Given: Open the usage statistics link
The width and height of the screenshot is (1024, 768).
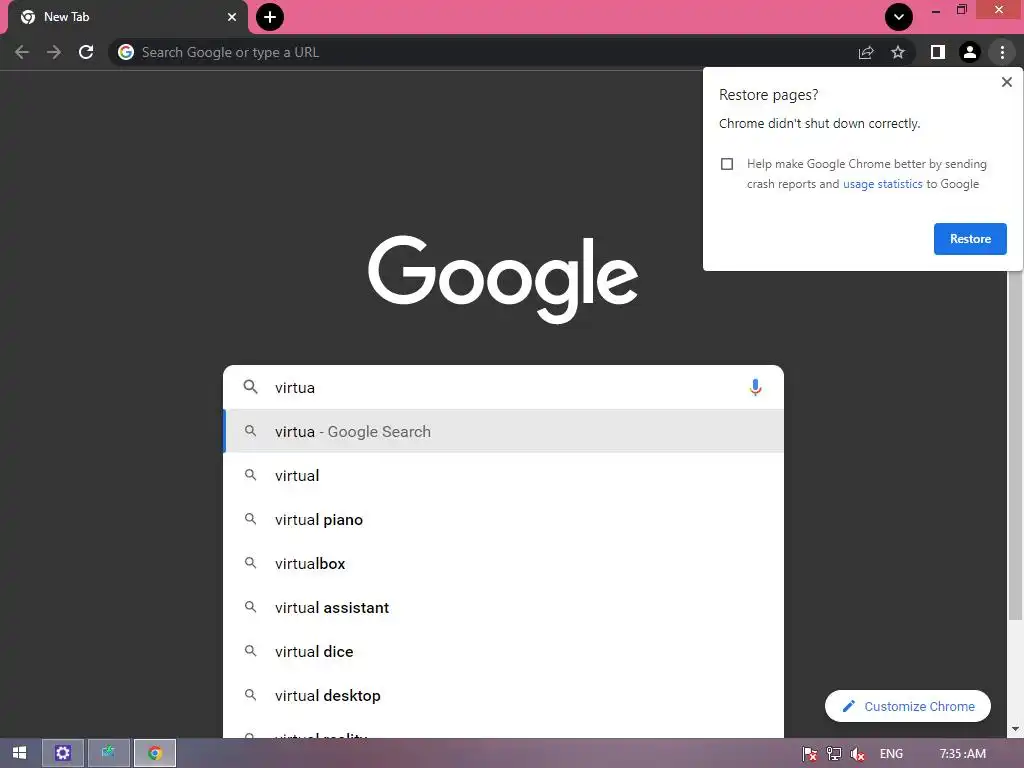Looking at the screenshot, I should click(882, 184).
